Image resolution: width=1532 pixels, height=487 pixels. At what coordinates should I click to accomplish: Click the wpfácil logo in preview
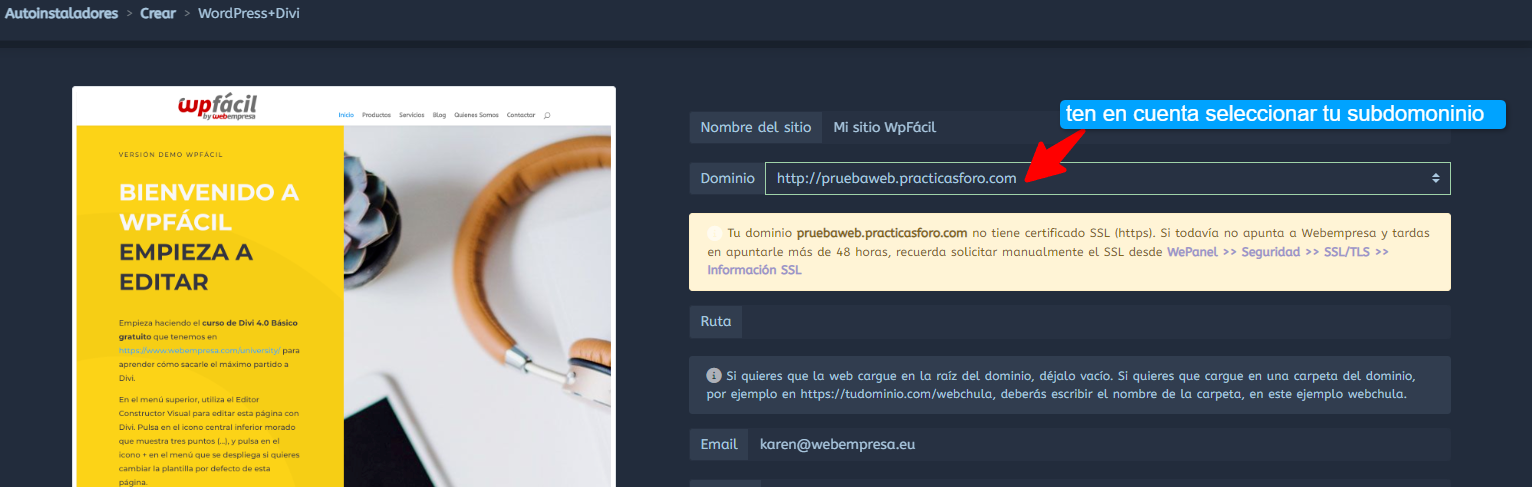[x=216, y=108]
